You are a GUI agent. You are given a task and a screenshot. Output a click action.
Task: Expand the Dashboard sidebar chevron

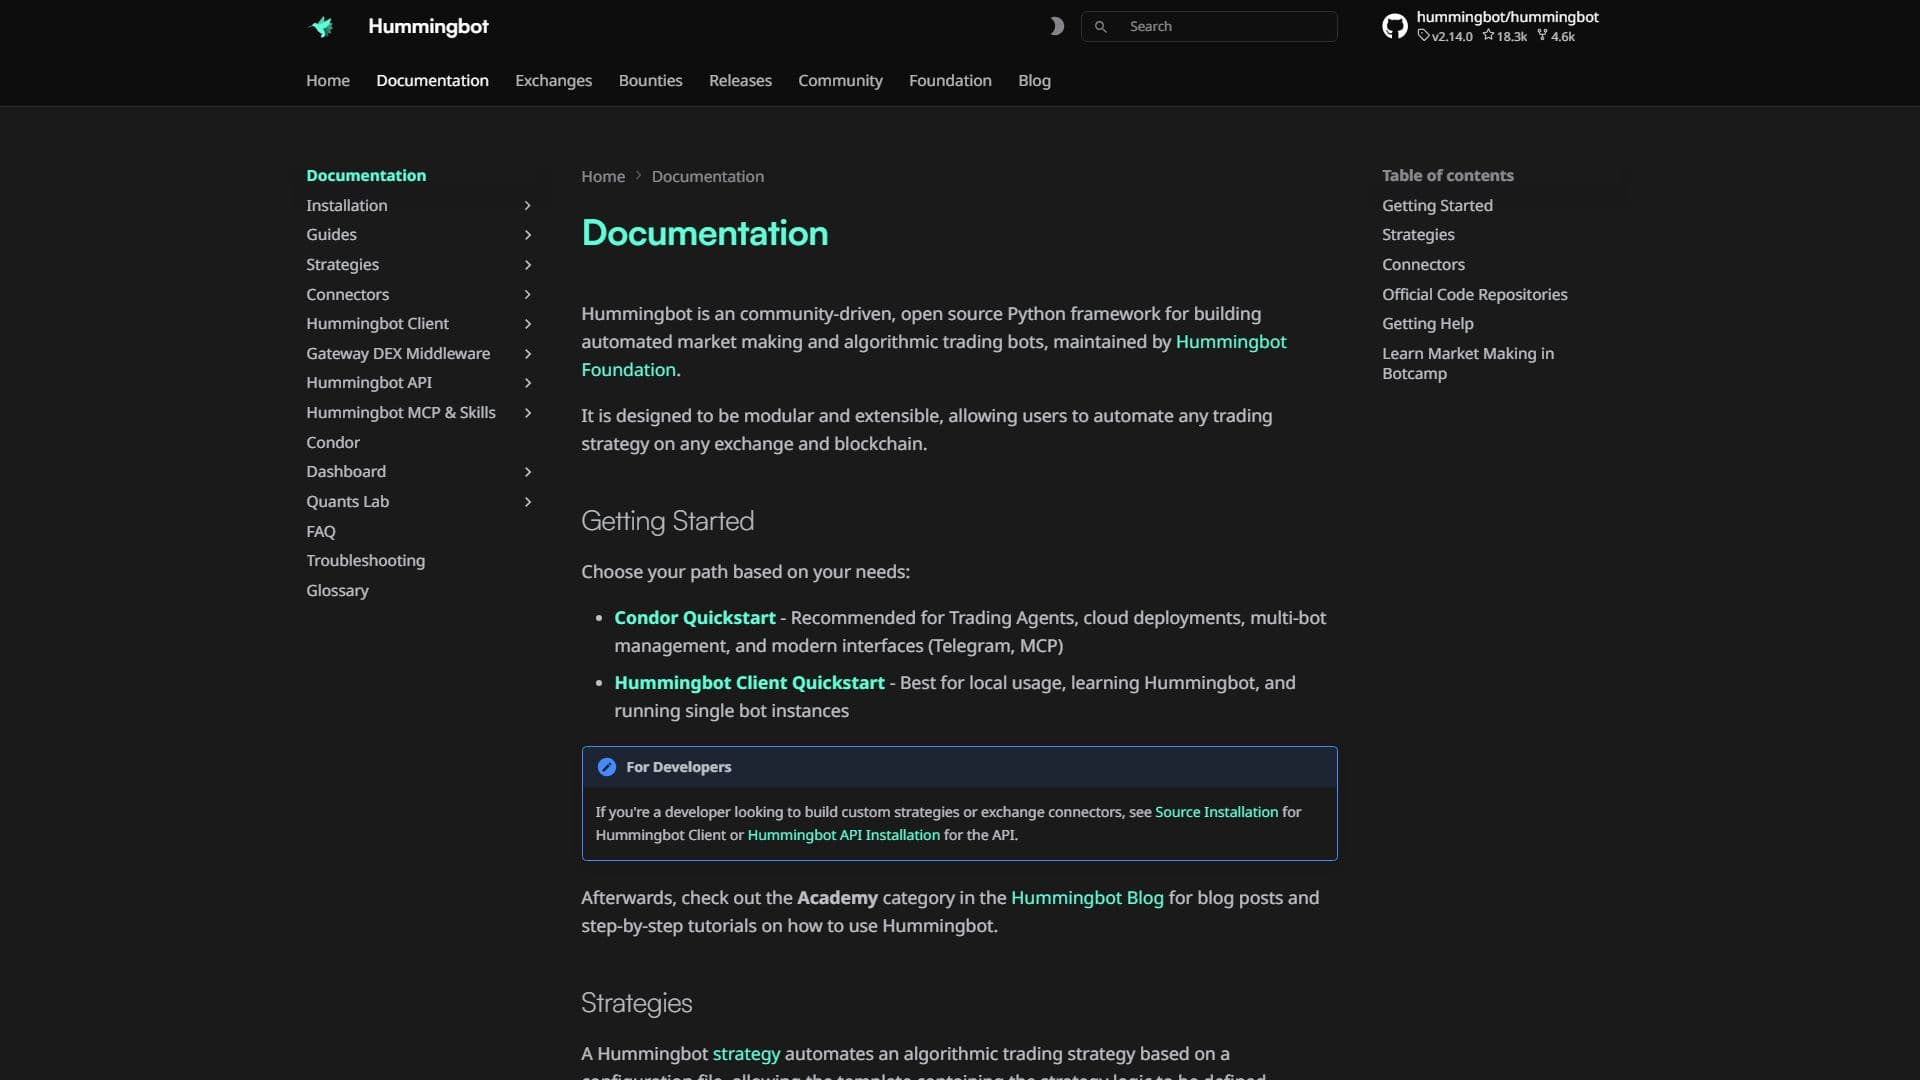[528, 472]
